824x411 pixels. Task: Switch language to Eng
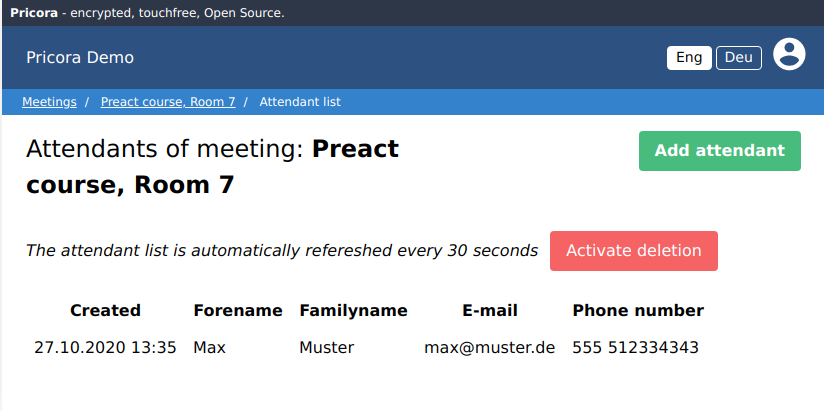tap(689, 58)
